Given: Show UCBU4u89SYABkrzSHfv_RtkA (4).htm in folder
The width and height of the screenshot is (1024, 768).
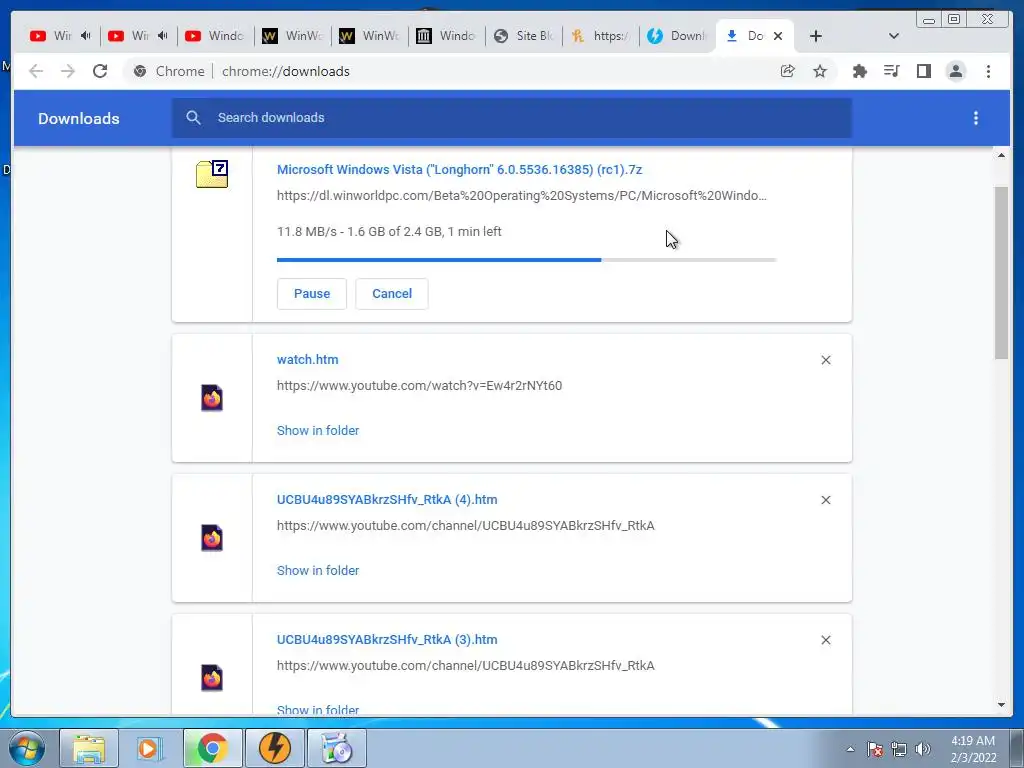Looking at the screenshot, I should click(x=318, y=570).
